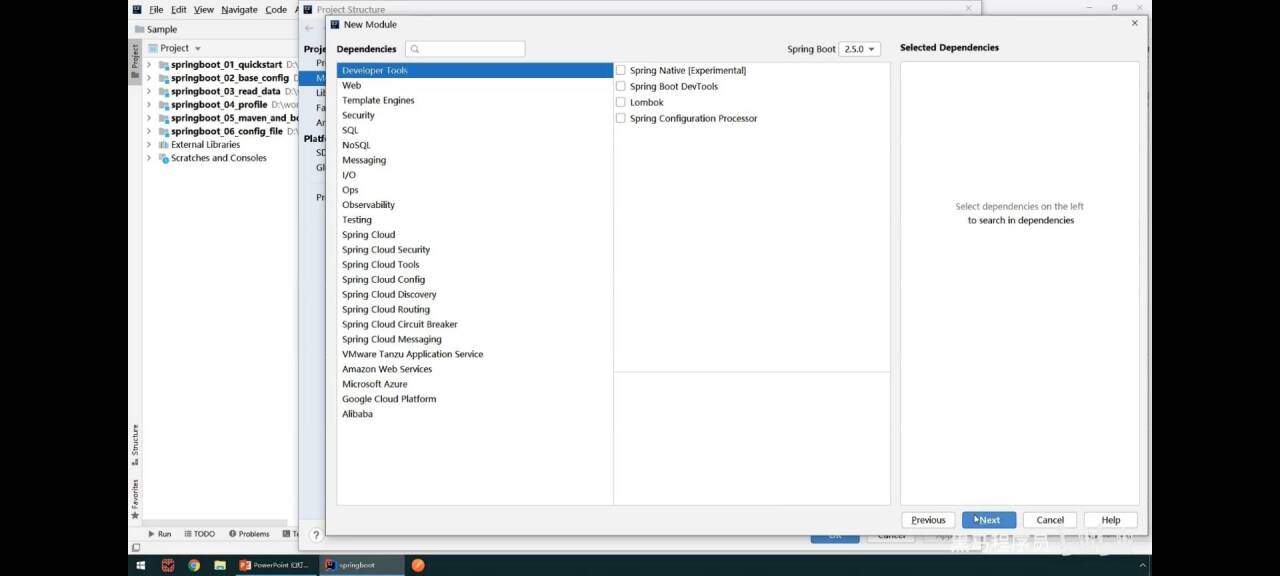Click the External Libraries icon
Viewport: 1280px width, 576px height.
click(x=163, y=145)
